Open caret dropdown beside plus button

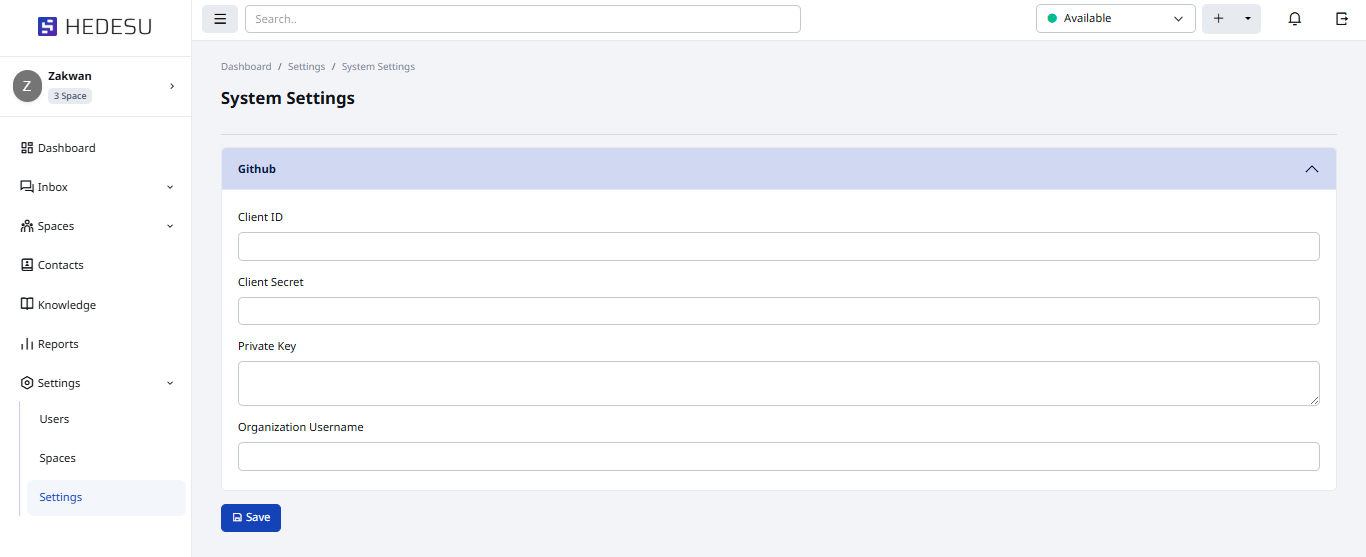pyautogui.click(x=1247, y=19)
